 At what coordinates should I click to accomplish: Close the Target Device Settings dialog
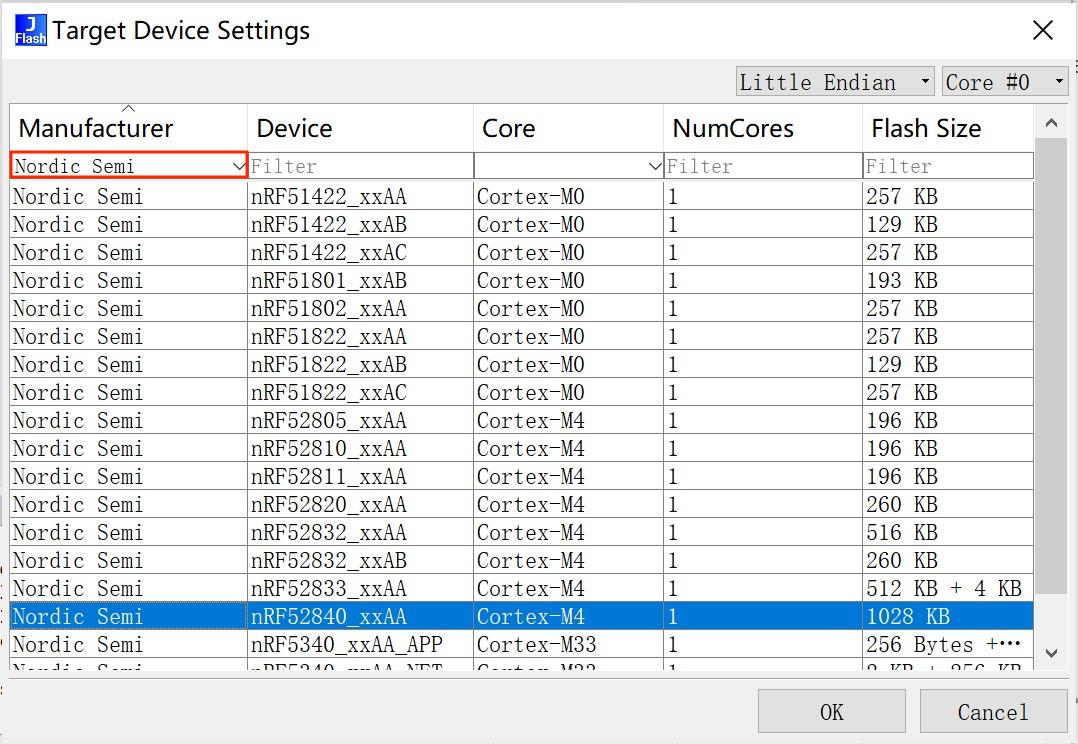(1042, 30)
